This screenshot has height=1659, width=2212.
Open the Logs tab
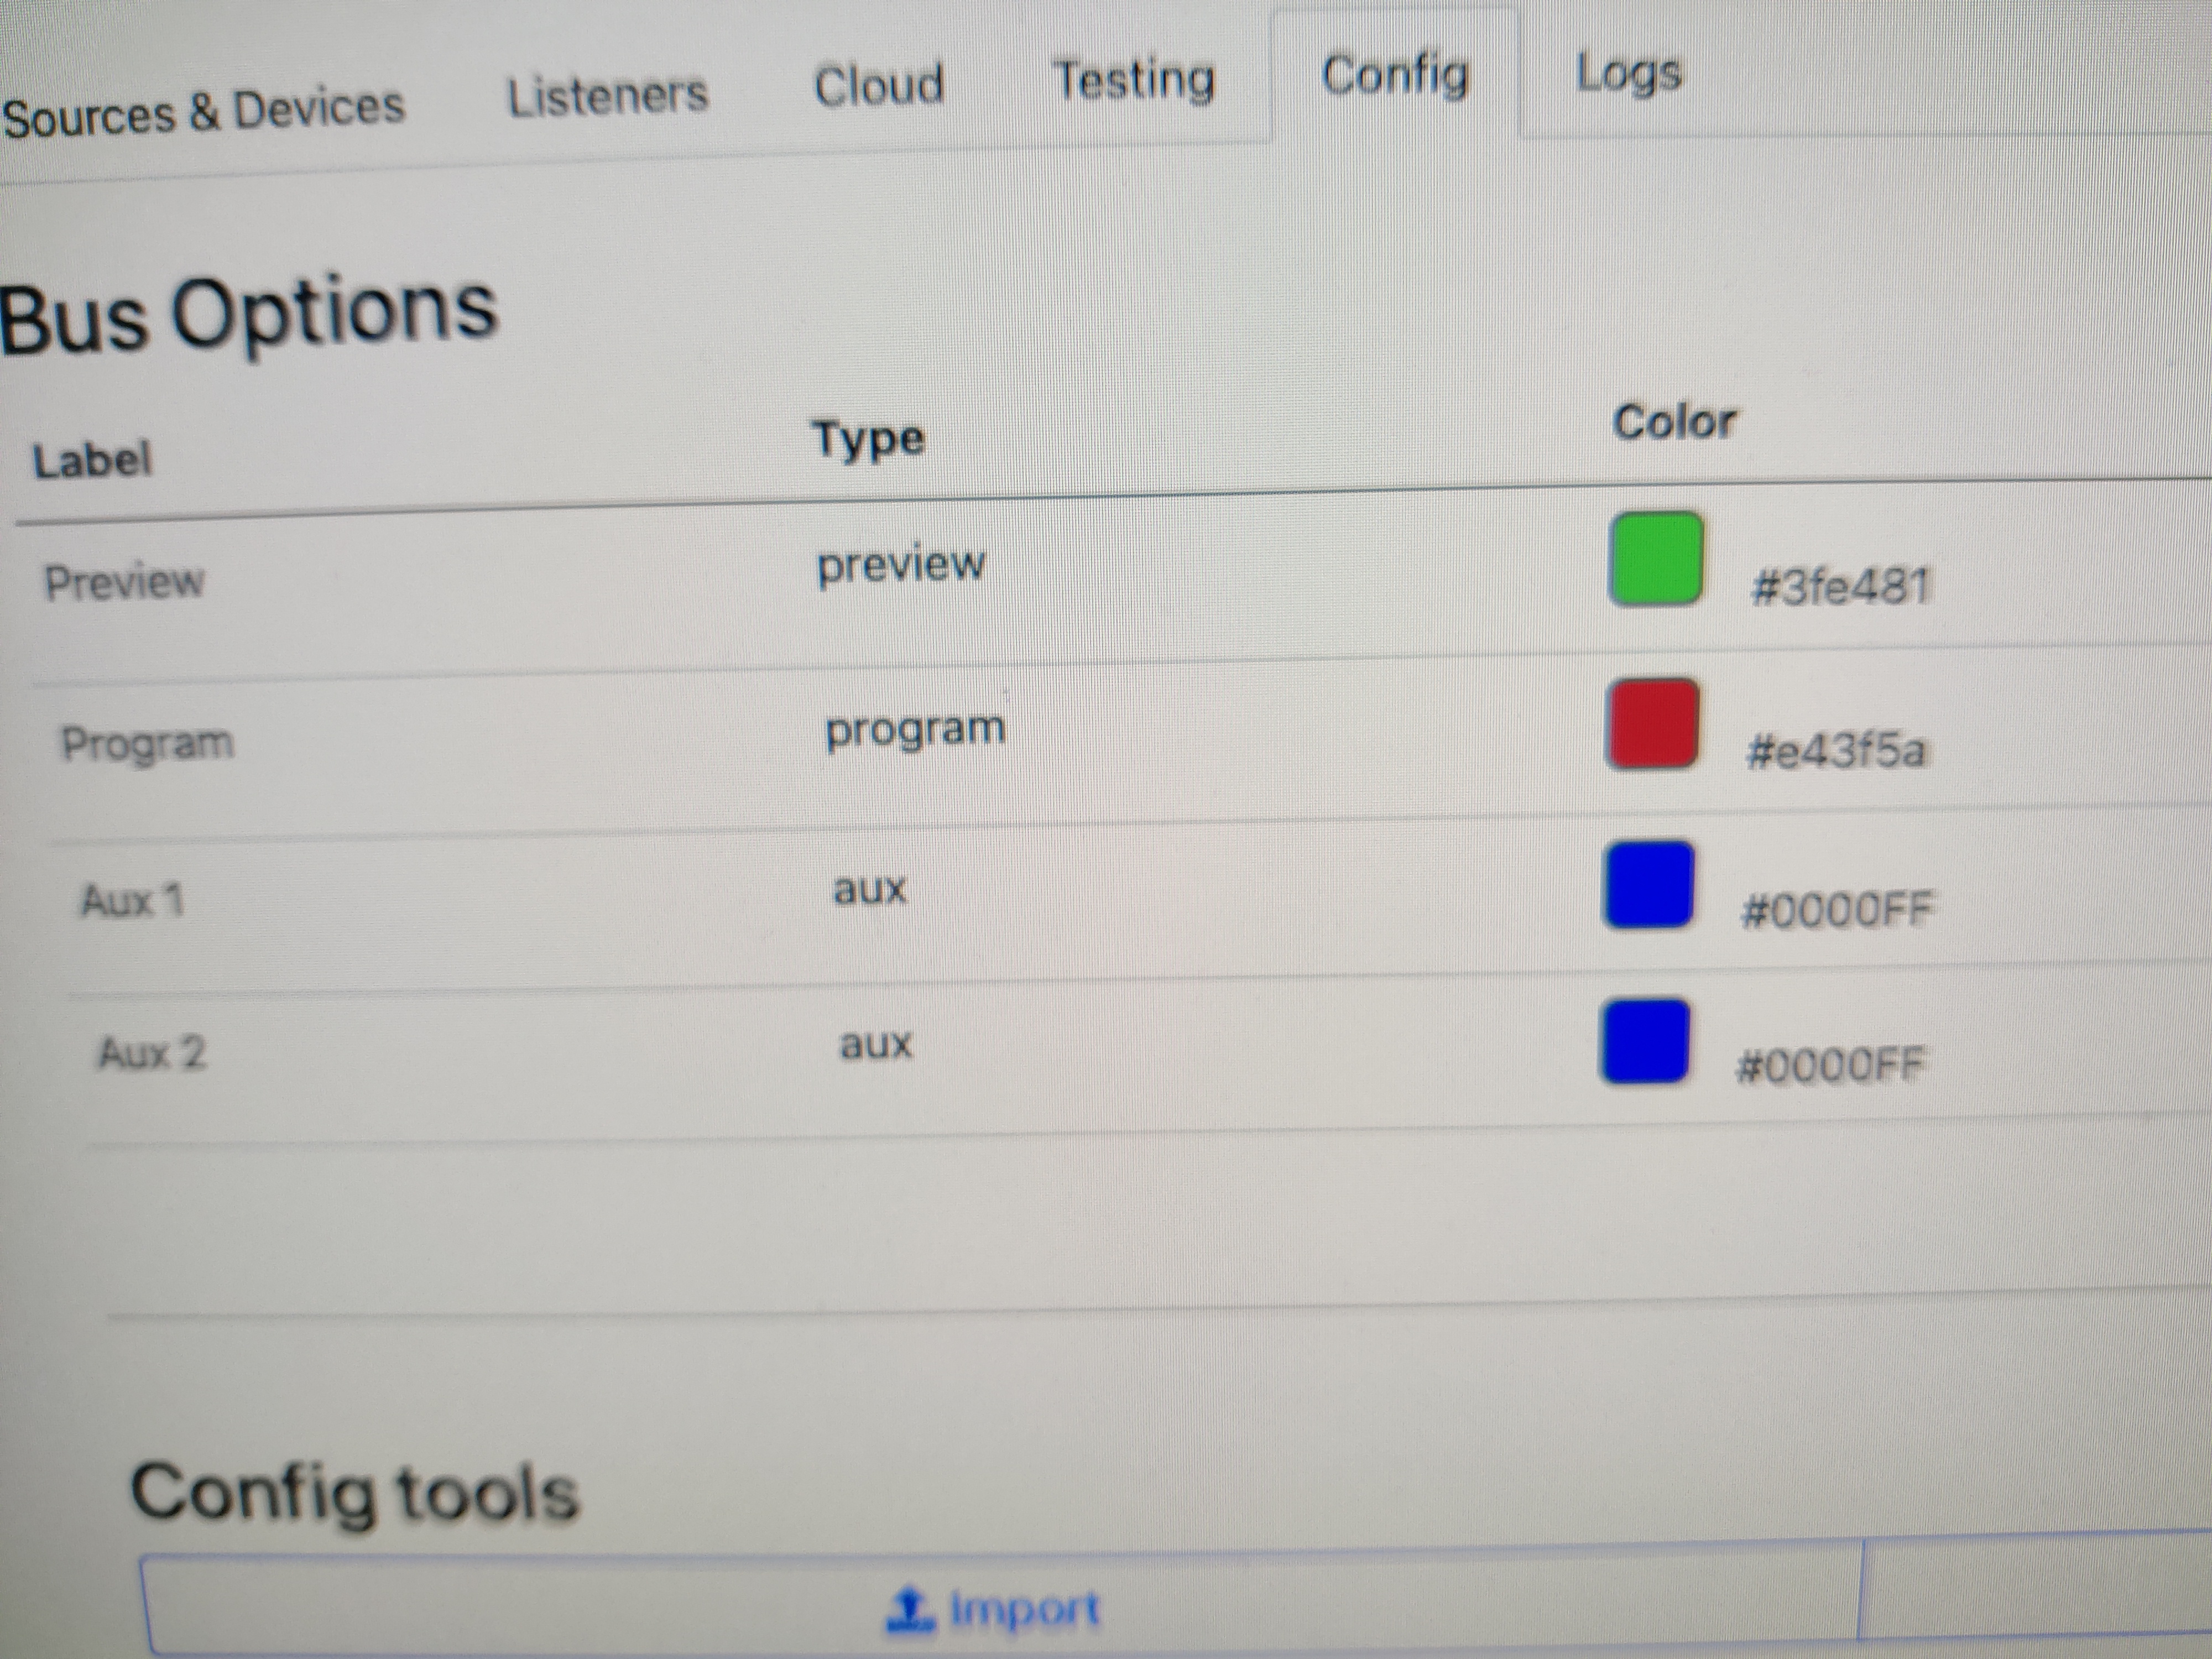(1628, 73)
